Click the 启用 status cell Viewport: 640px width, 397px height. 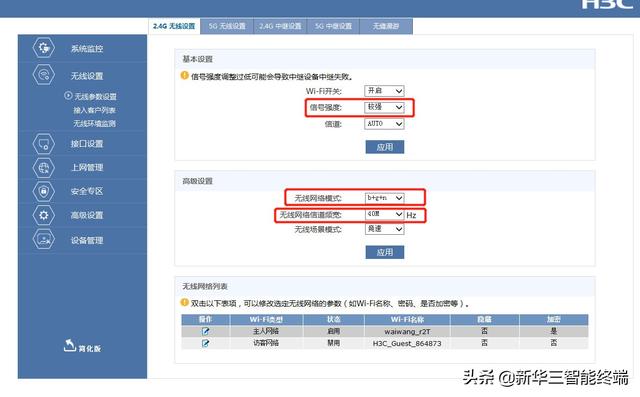[x=333, y=331]
